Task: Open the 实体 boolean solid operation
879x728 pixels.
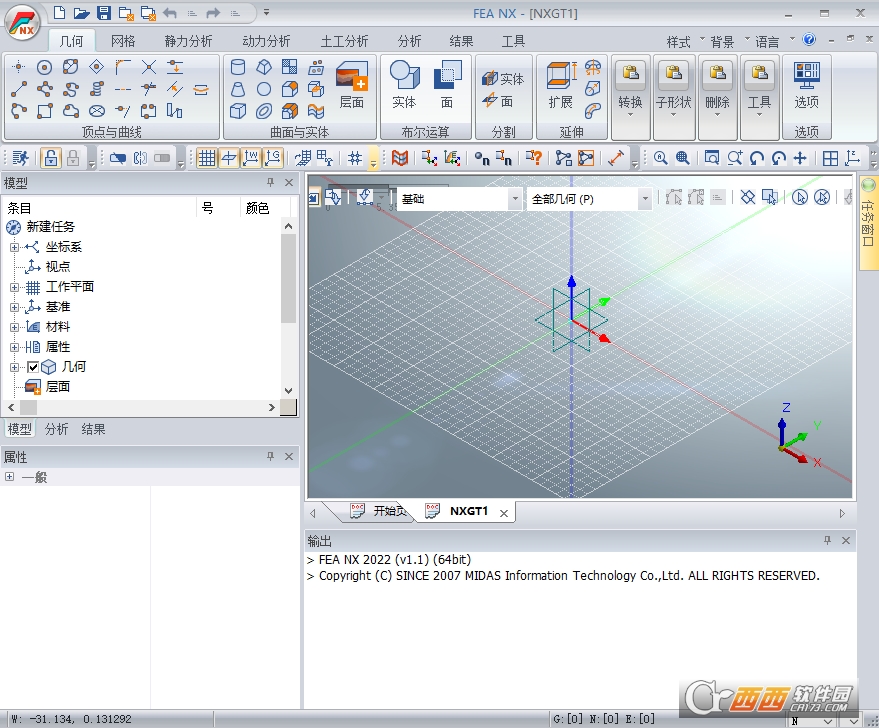Action: click(x=404, y=85)
